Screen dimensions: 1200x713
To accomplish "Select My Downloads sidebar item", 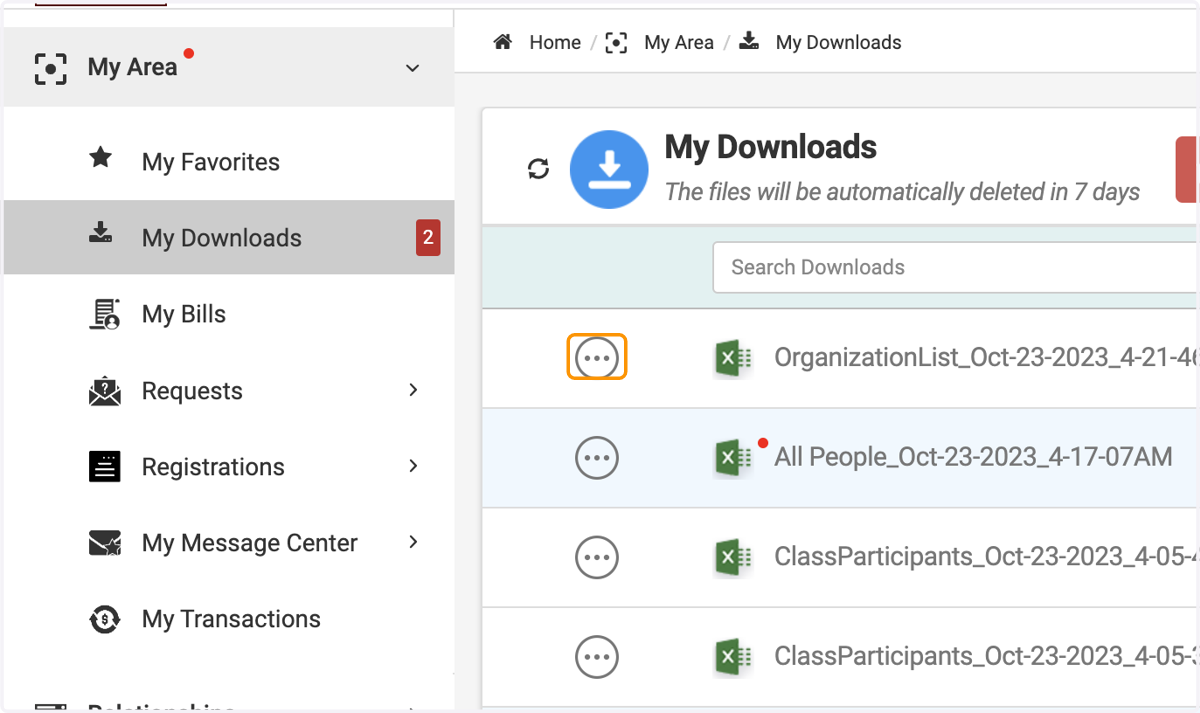I will [x=229, y=238].
